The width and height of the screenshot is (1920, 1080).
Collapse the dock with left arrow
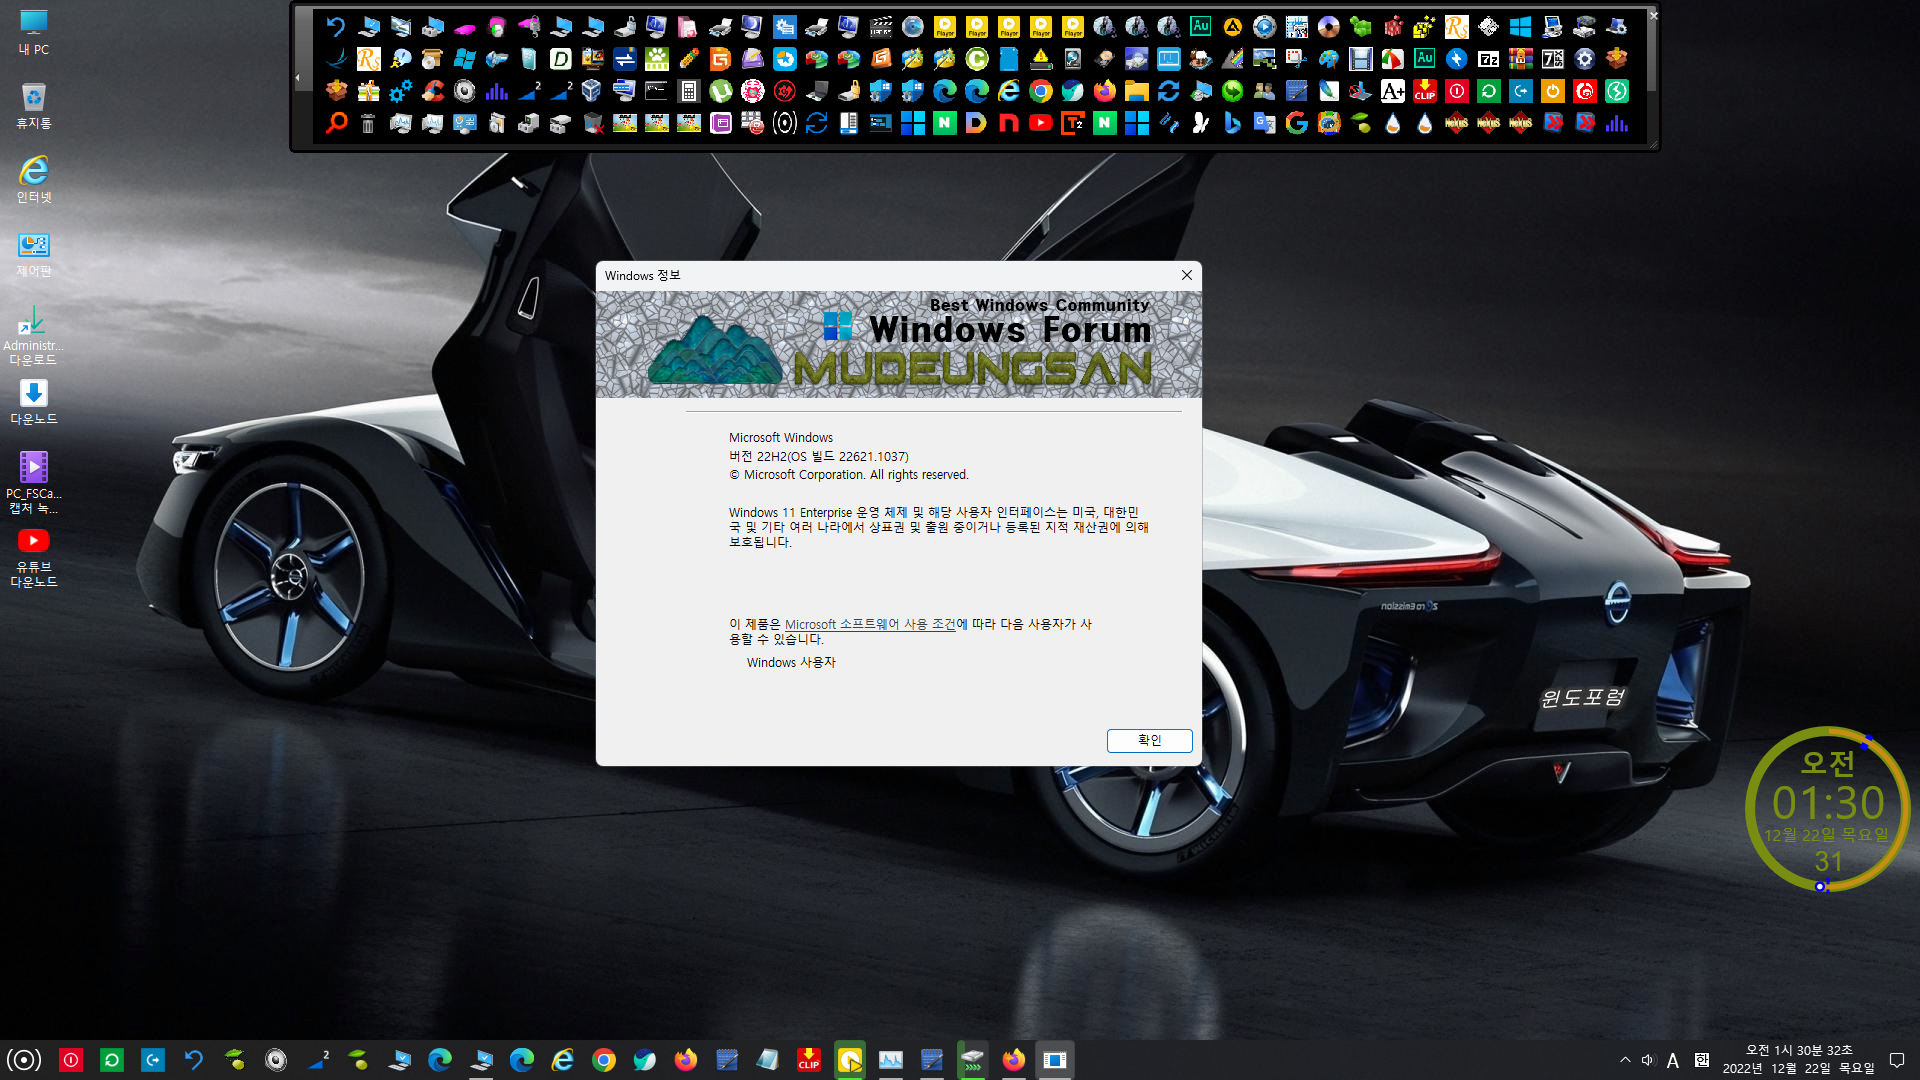[297, 77]
